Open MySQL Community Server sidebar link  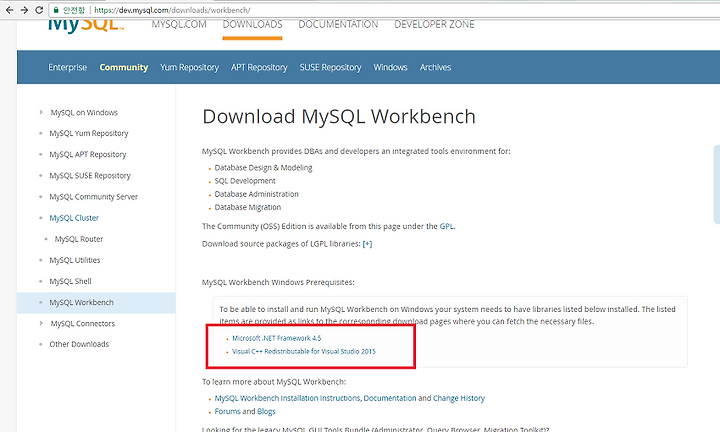pos(94,196)
